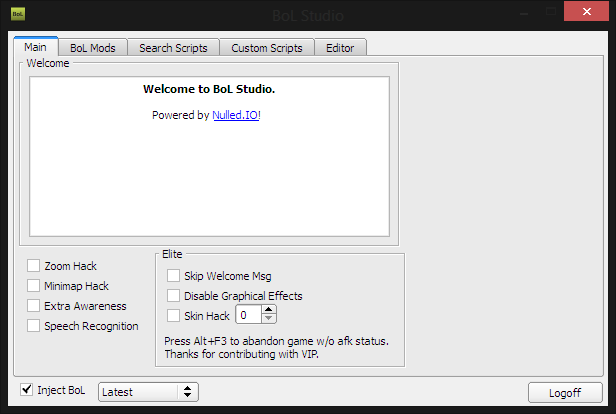Screen dimensions: 616x414
Task: Close the BoL Studio window
Action: click(587, 11)
